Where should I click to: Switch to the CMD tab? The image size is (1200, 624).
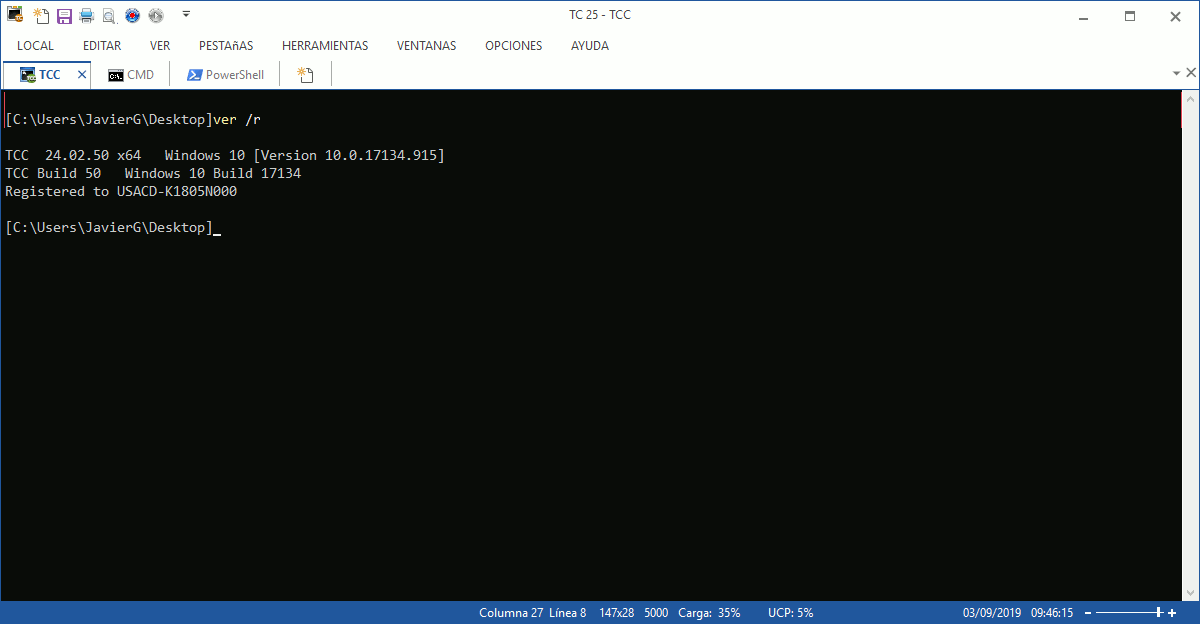click(x=132, y=75)
